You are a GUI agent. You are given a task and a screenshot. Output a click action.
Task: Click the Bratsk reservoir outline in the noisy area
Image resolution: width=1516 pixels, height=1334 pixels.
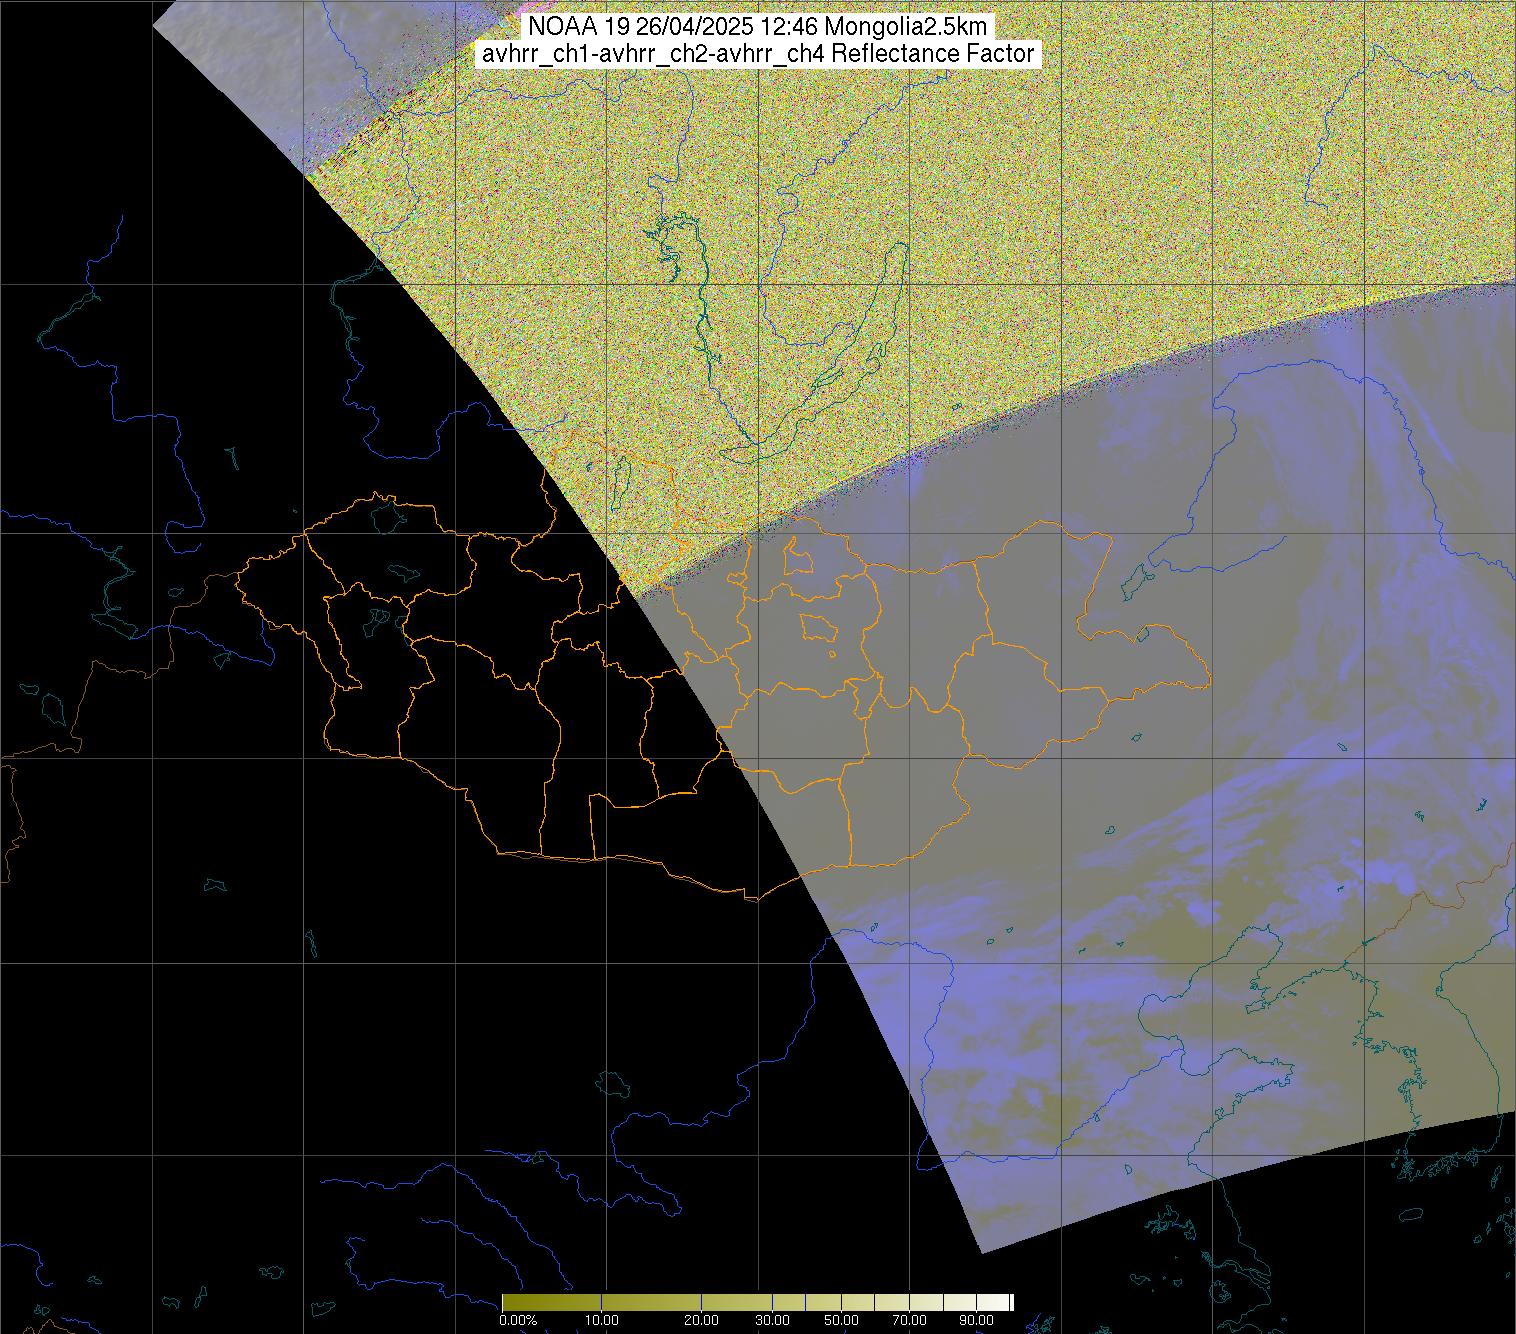(672, 250)
